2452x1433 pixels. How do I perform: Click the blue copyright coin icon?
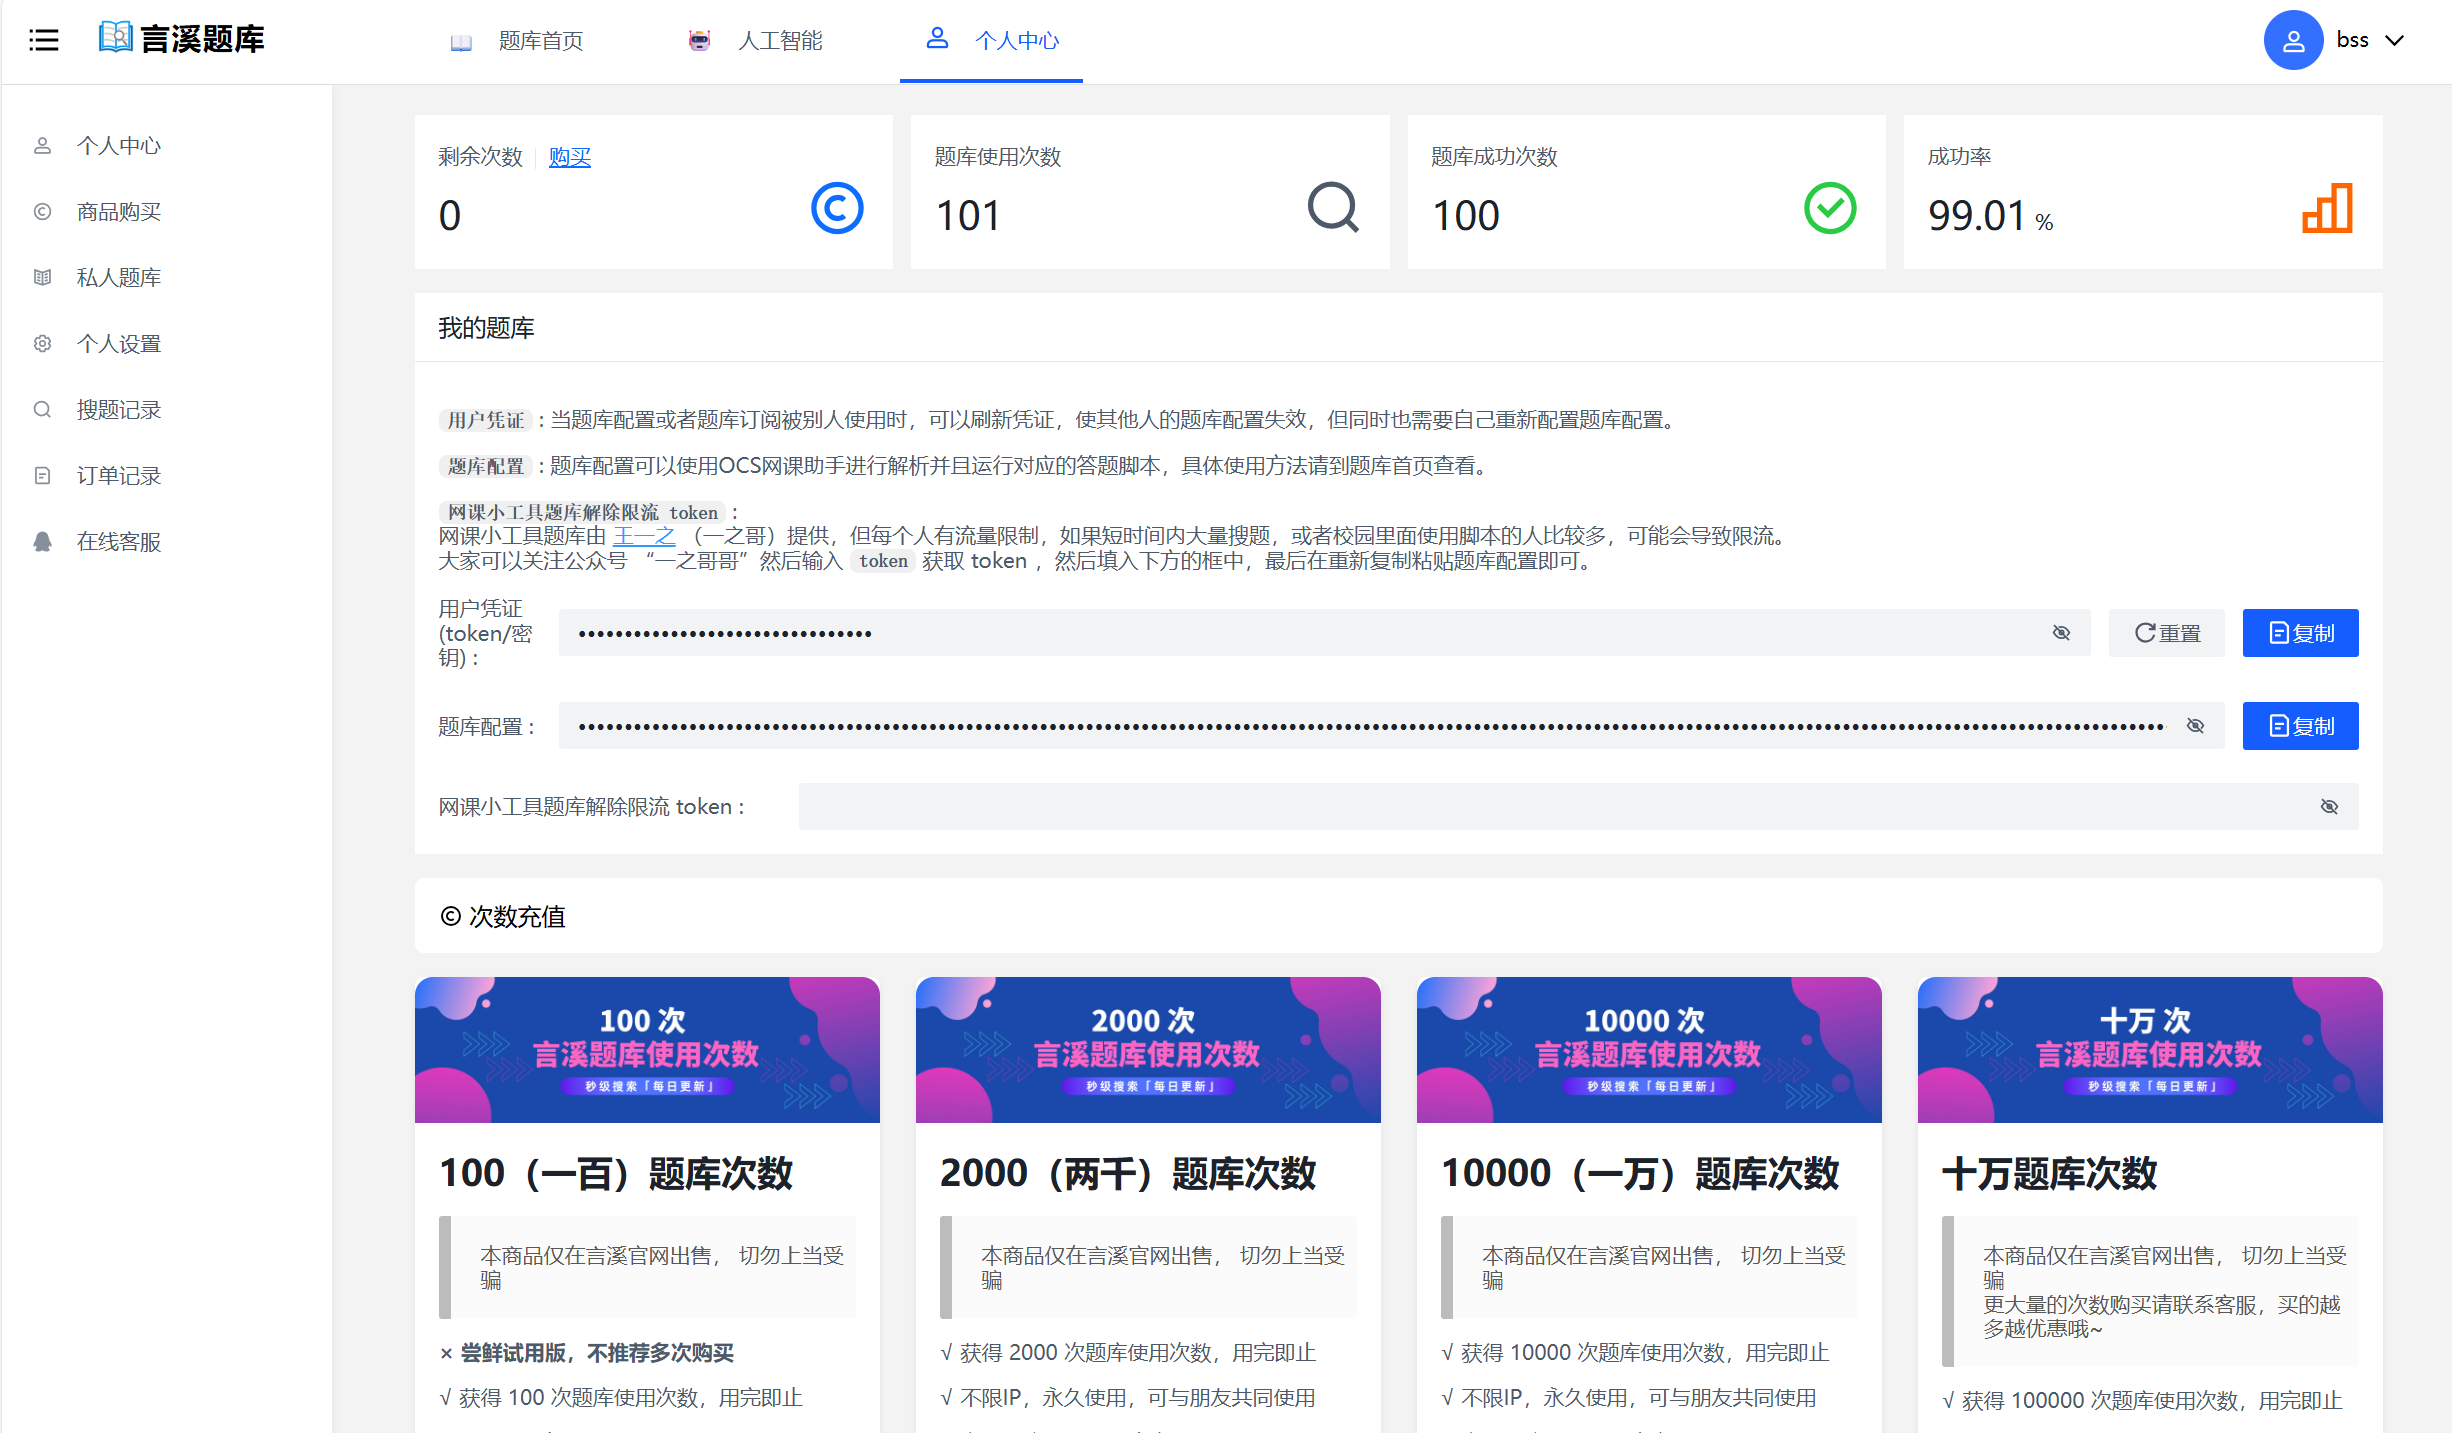tap(836, 208)
